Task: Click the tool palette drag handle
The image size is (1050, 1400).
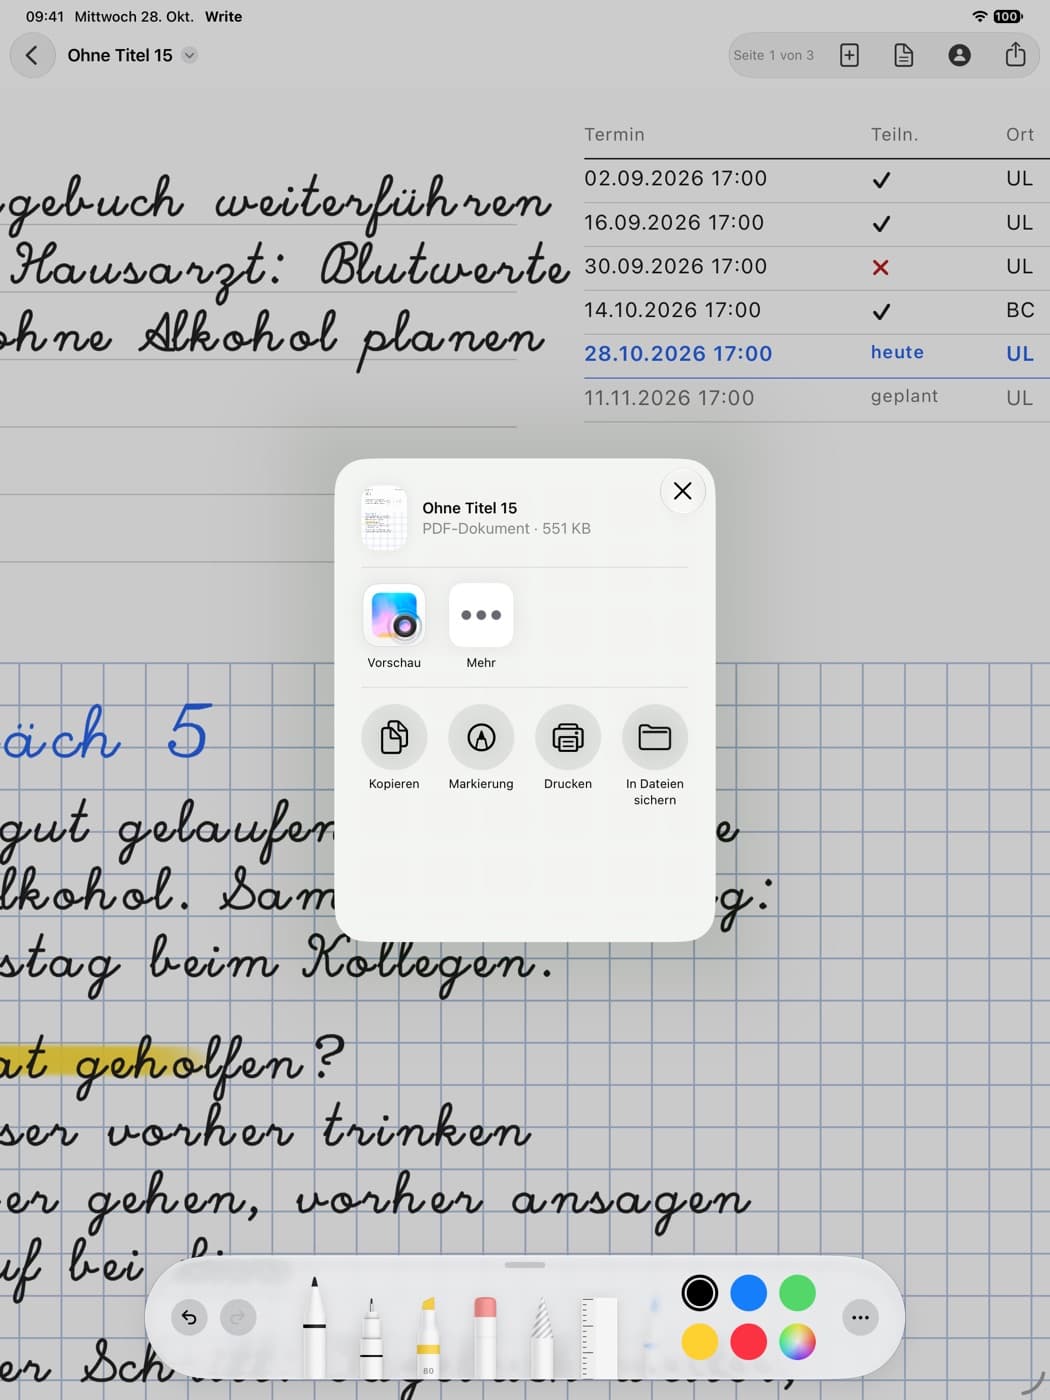Action: point(525,1265)
